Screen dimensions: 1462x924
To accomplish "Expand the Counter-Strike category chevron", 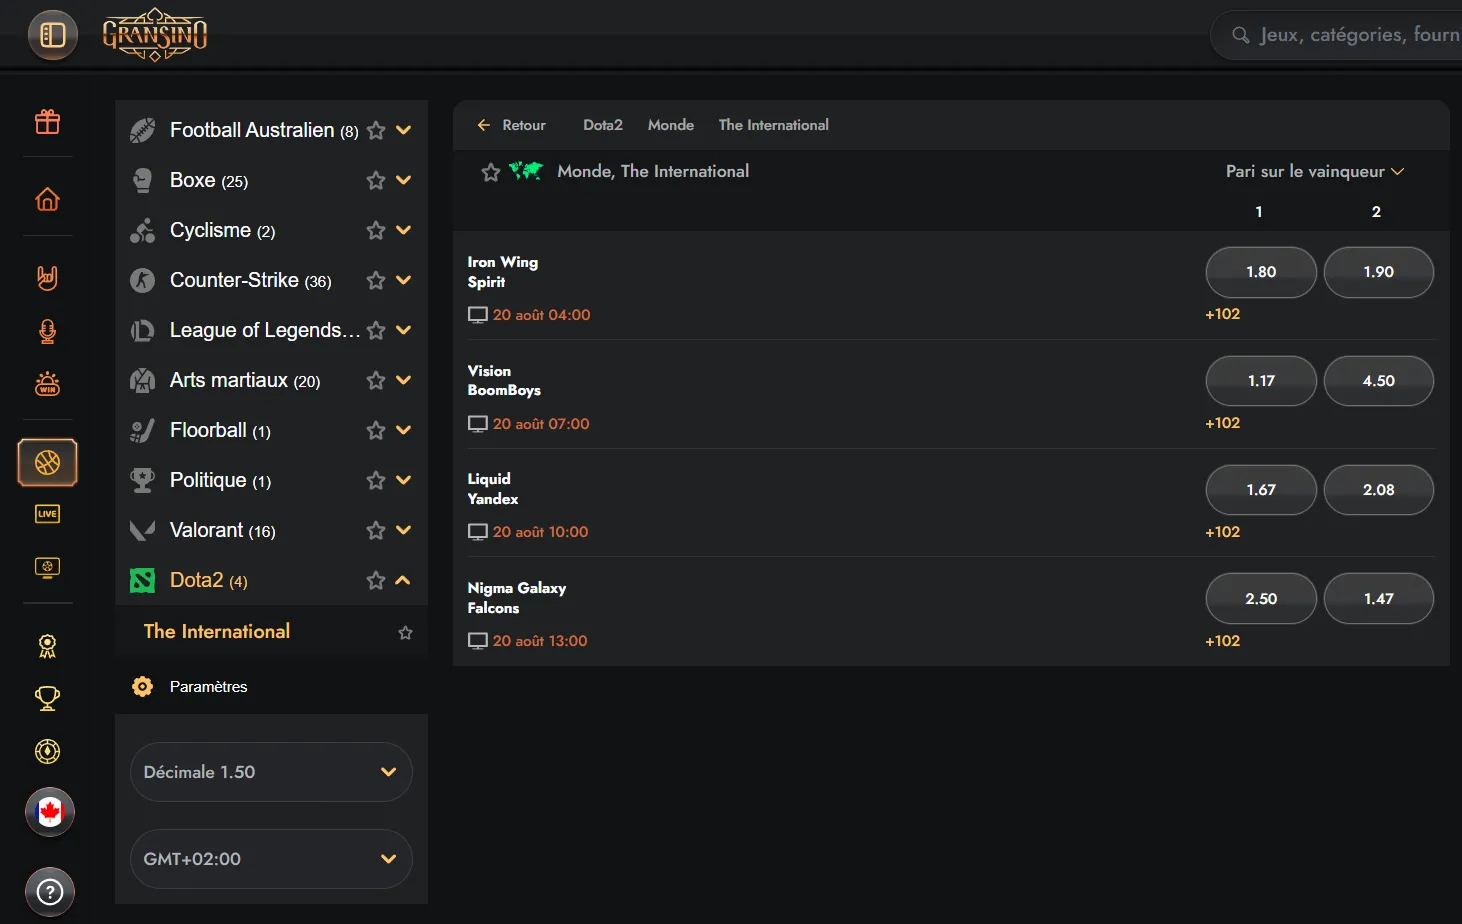I will point(404,280).
